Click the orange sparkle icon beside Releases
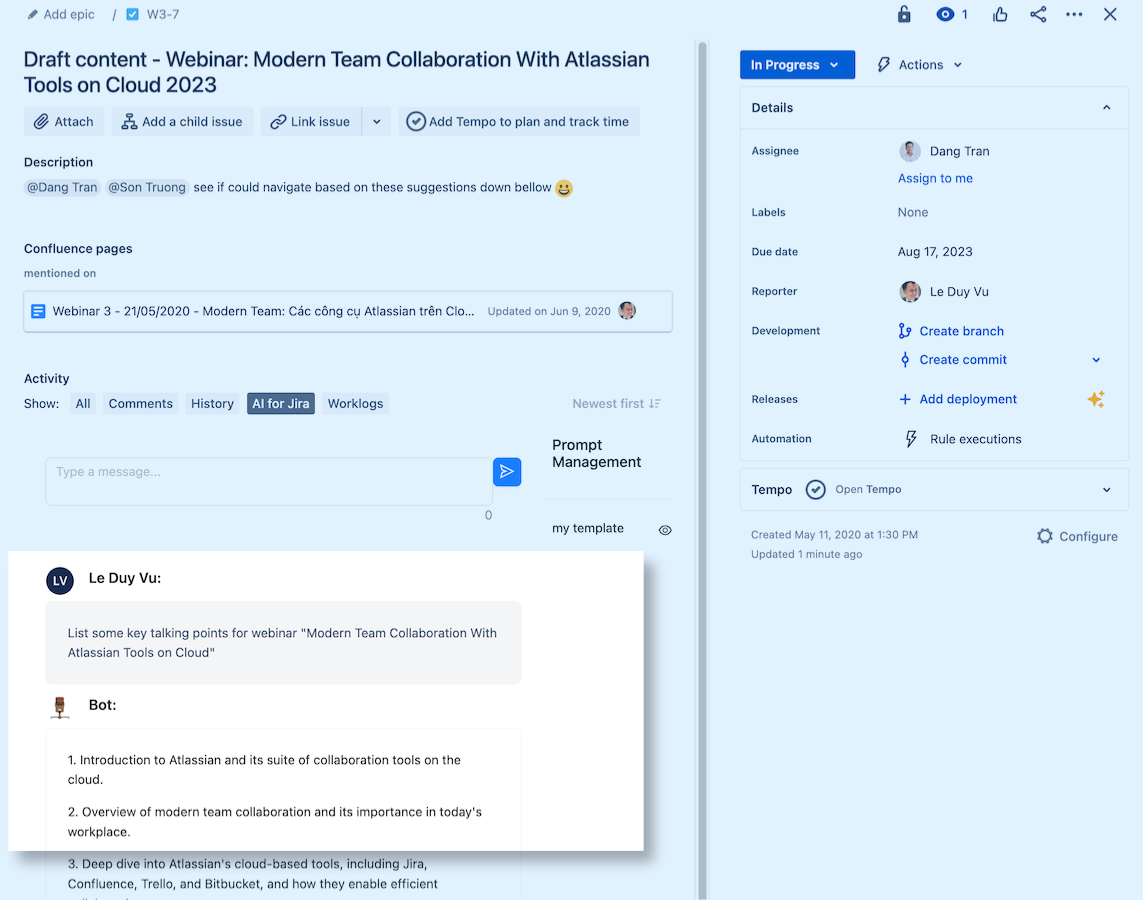The height and width of the screenshot is (900, 1143). tap(1096, 399)
